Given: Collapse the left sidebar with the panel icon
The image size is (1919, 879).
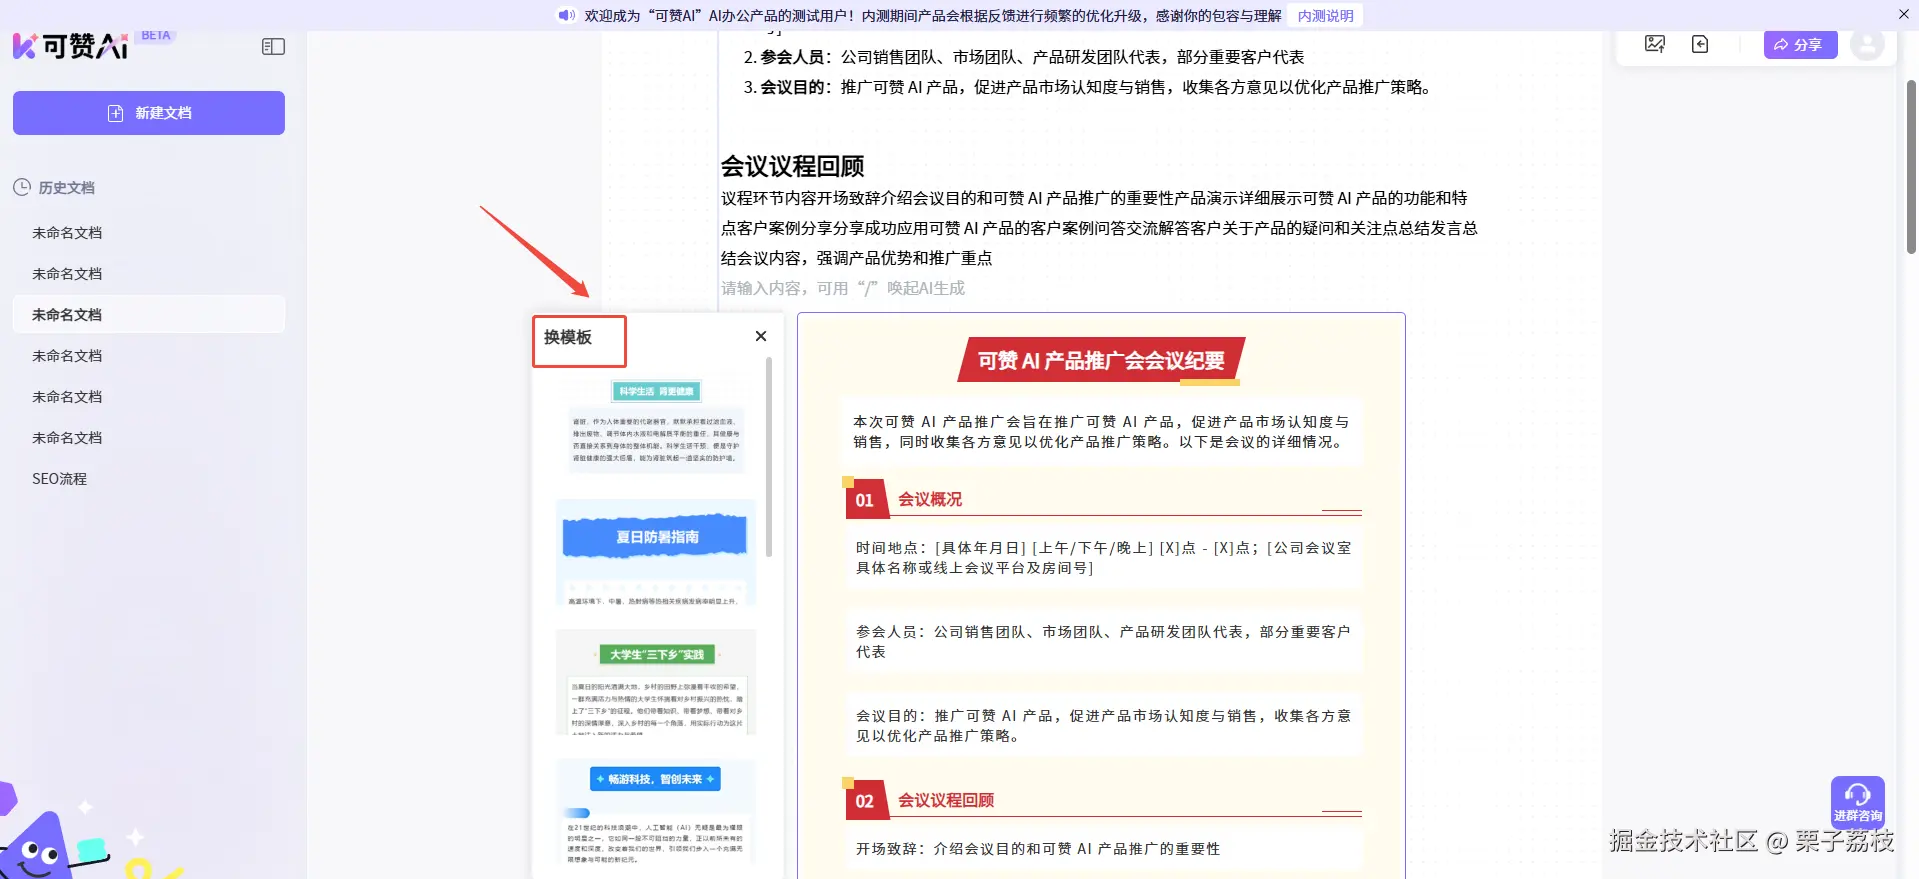Looking at the screenshot, I should [273, 47].
